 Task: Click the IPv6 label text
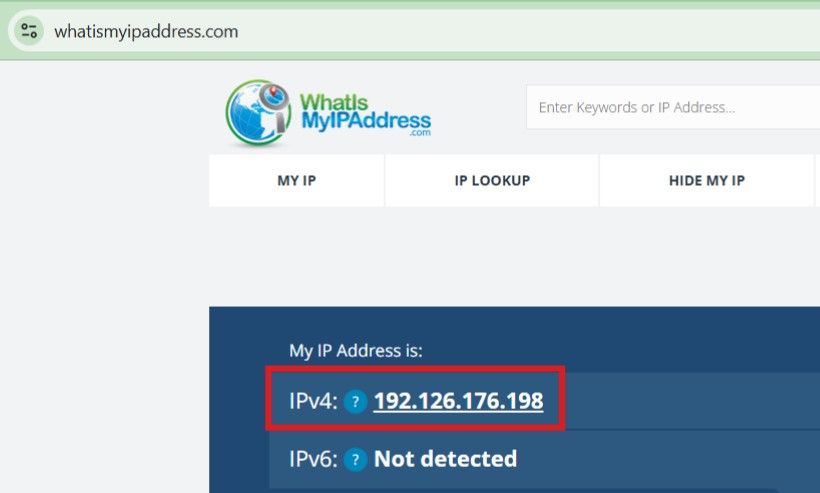(313, 460)
